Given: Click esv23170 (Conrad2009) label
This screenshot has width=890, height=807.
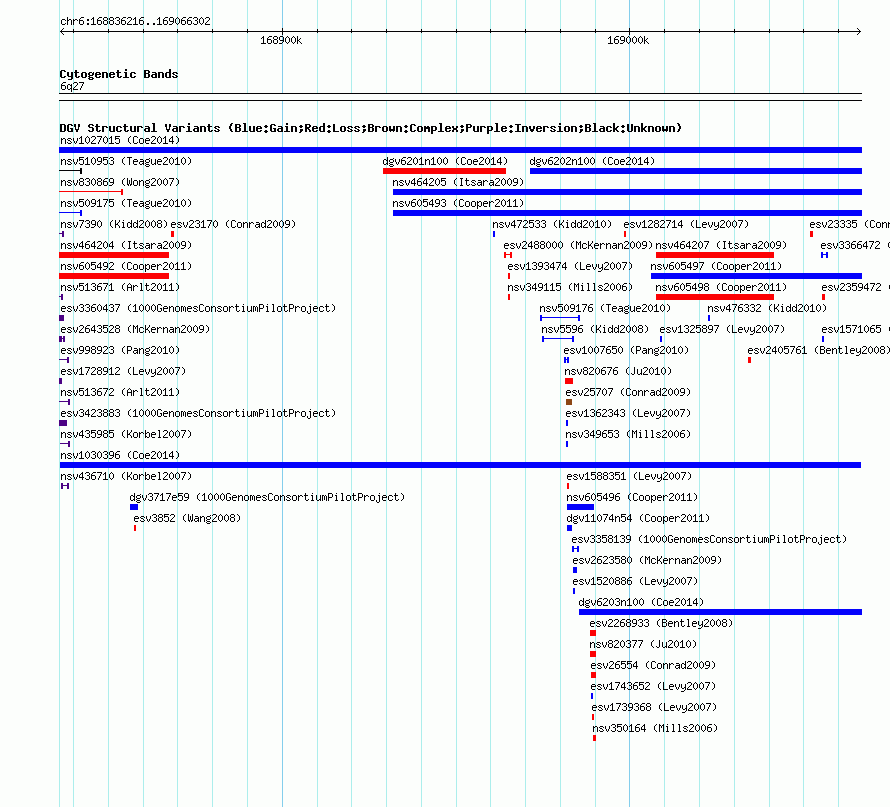Looking at the screenshot, I should (233, 224).
